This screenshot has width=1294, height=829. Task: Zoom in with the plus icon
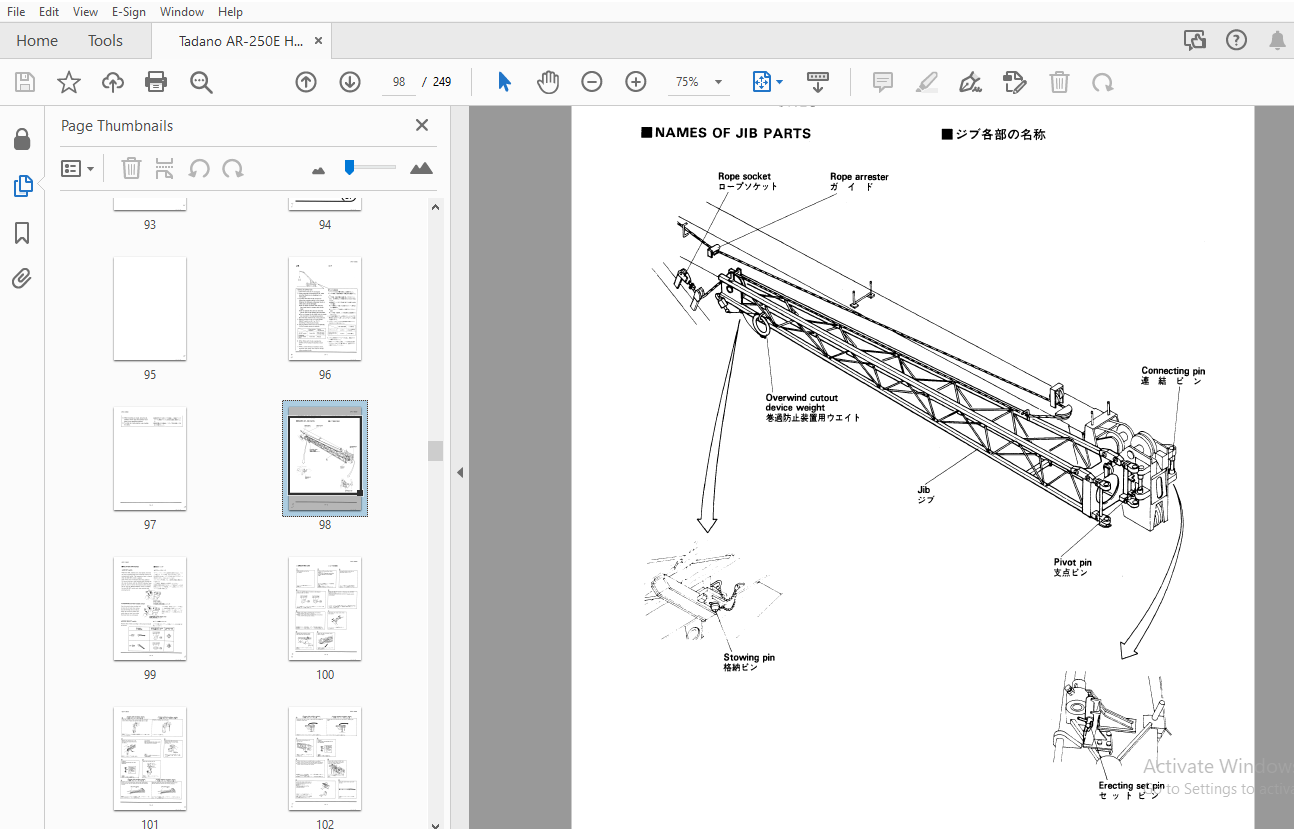(636, 82)
